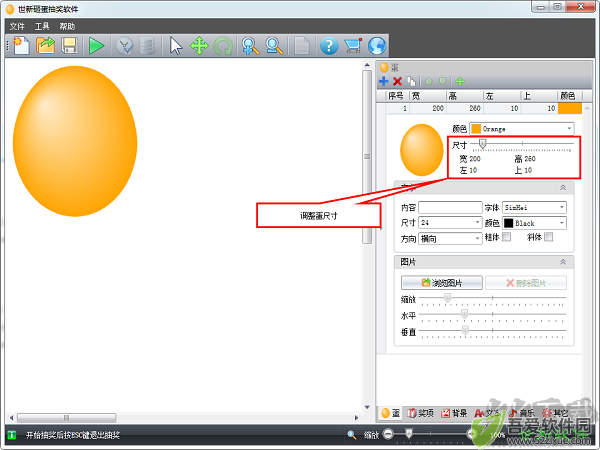The height and width of the screenshot is (450, 600).
Task: Click the clock checkmark toolbar icon
Action: click(124, 46)
